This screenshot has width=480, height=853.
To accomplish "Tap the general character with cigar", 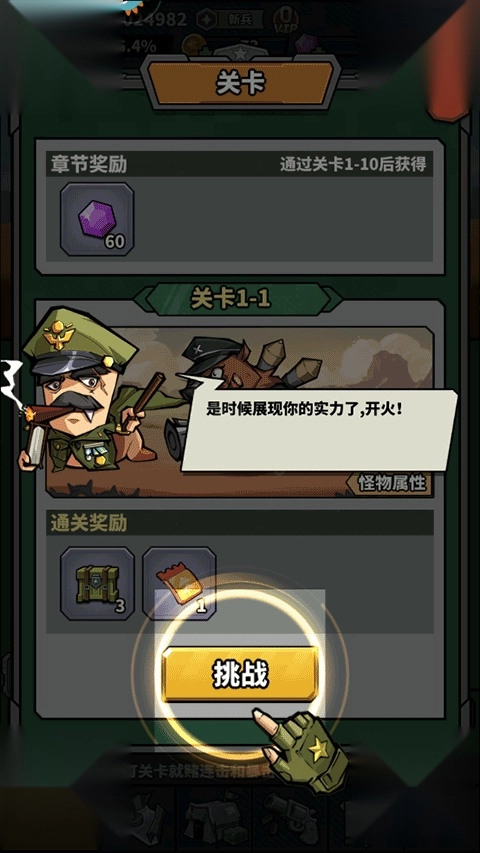I will pos(84,392).
